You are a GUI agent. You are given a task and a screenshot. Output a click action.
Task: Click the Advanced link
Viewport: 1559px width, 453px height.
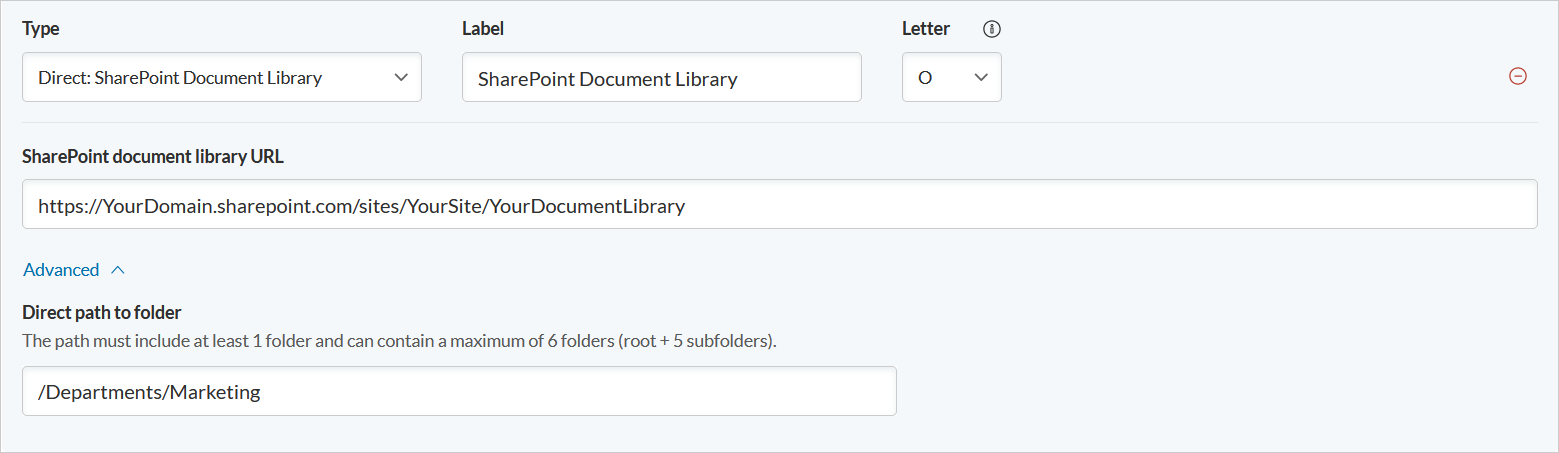click(61, 270)
